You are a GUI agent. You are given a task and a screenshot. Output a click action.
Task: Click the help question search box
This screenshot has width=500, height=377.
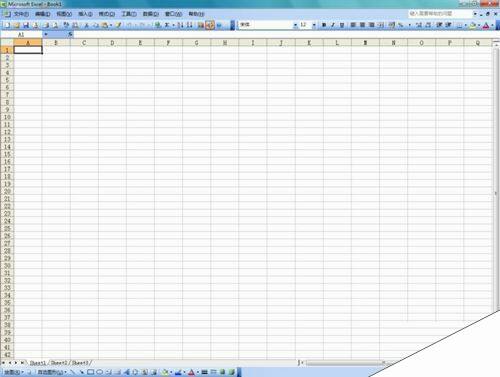click(439, 14)
